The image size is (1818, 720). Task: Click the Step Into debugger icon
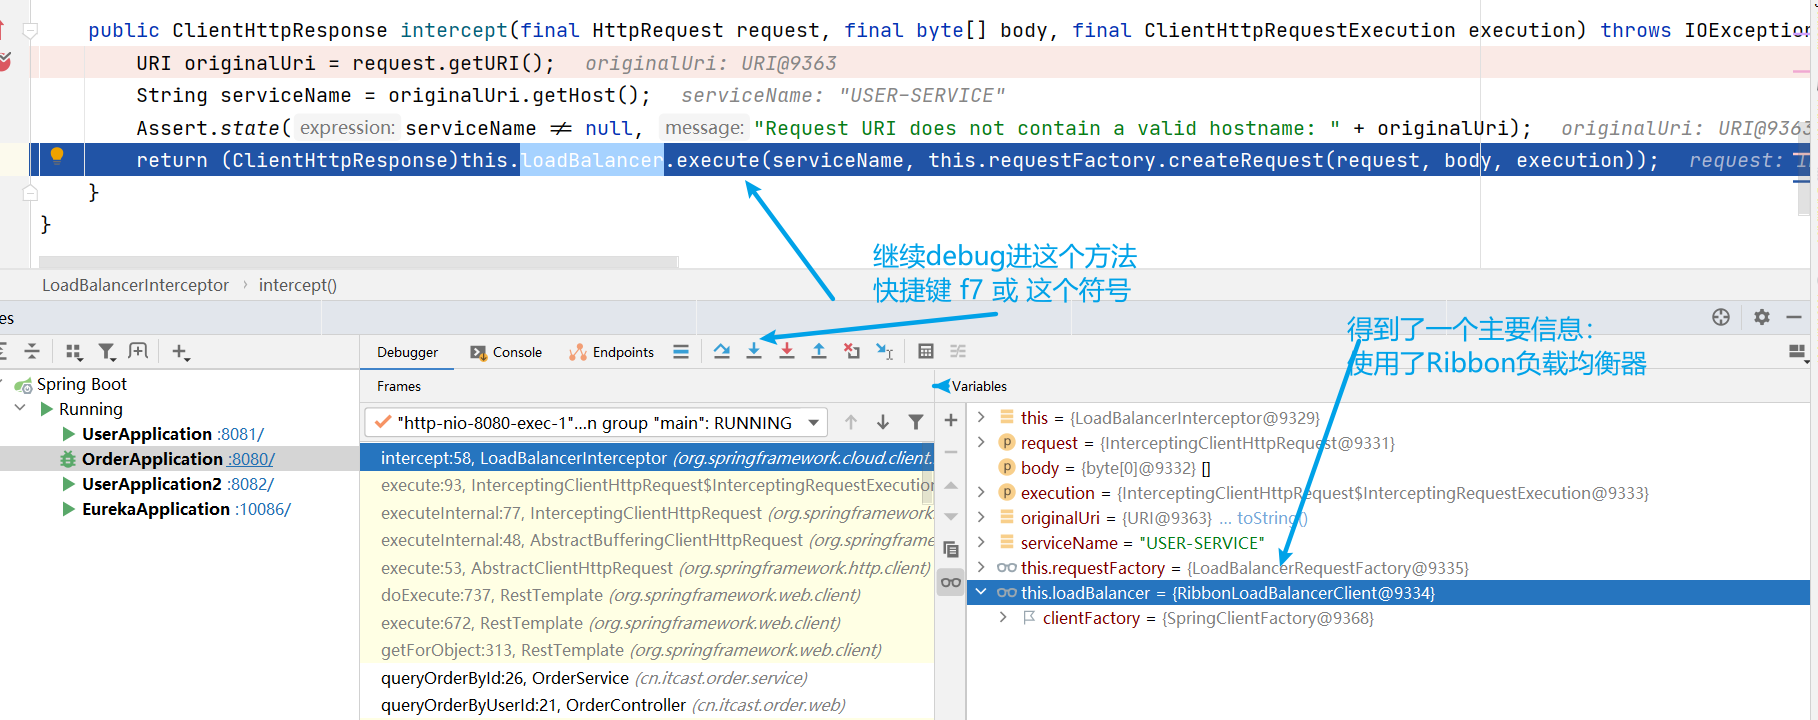pos(754,351)
